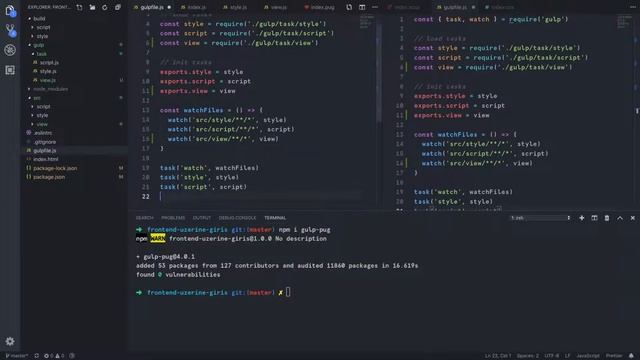Click the notifications bell in status bar

(x=631, y=356)
